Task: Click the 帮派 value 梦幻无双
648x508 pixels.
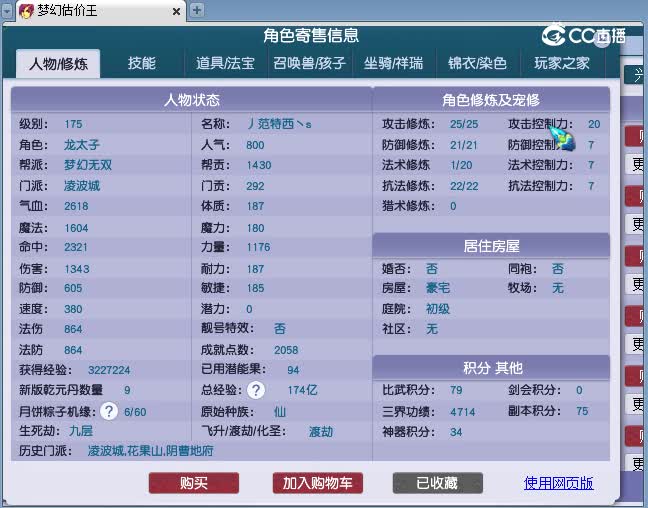Action: (88, 165)
